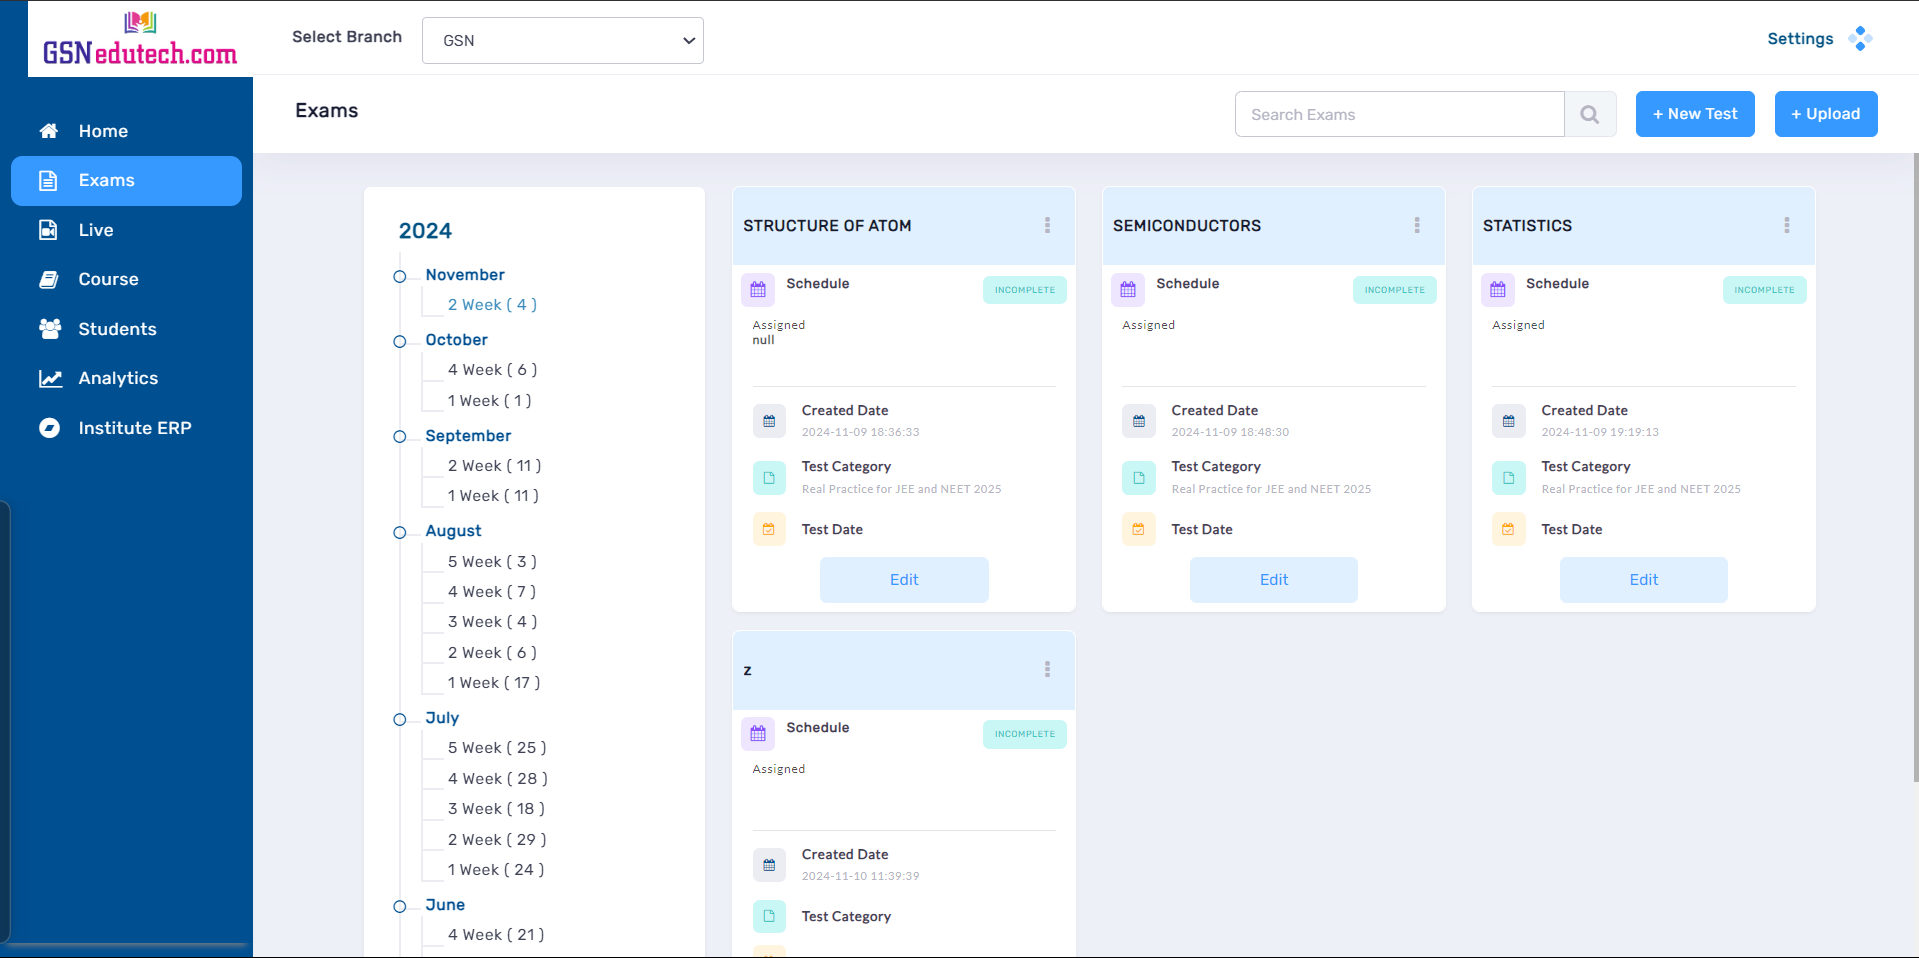Toggle the August timeline circle marker
The height and width of the screenshot is (958, 1919).
click(x=400, y=532)
